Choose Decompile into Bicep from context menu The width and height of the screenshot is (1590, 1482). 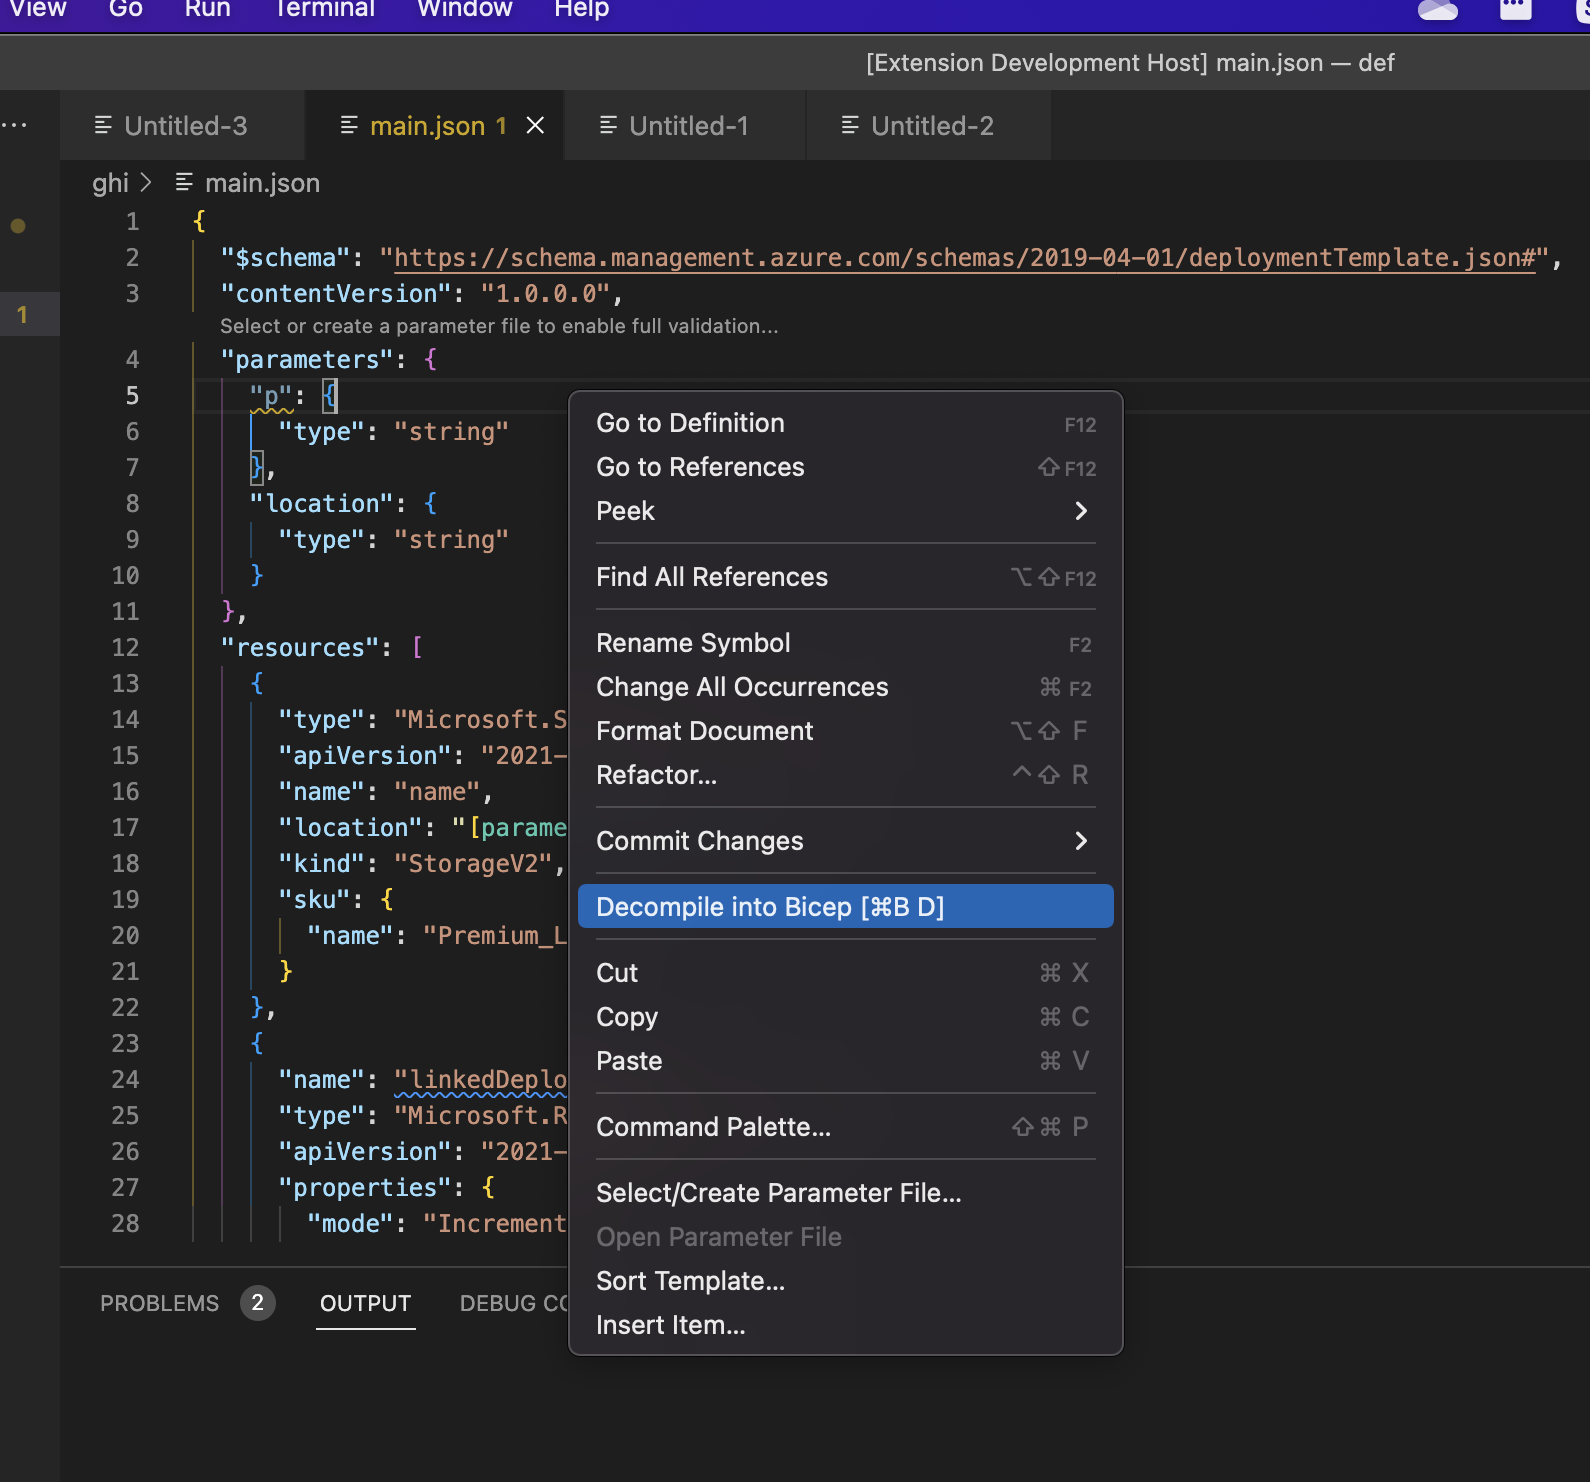tap(769, 907)
